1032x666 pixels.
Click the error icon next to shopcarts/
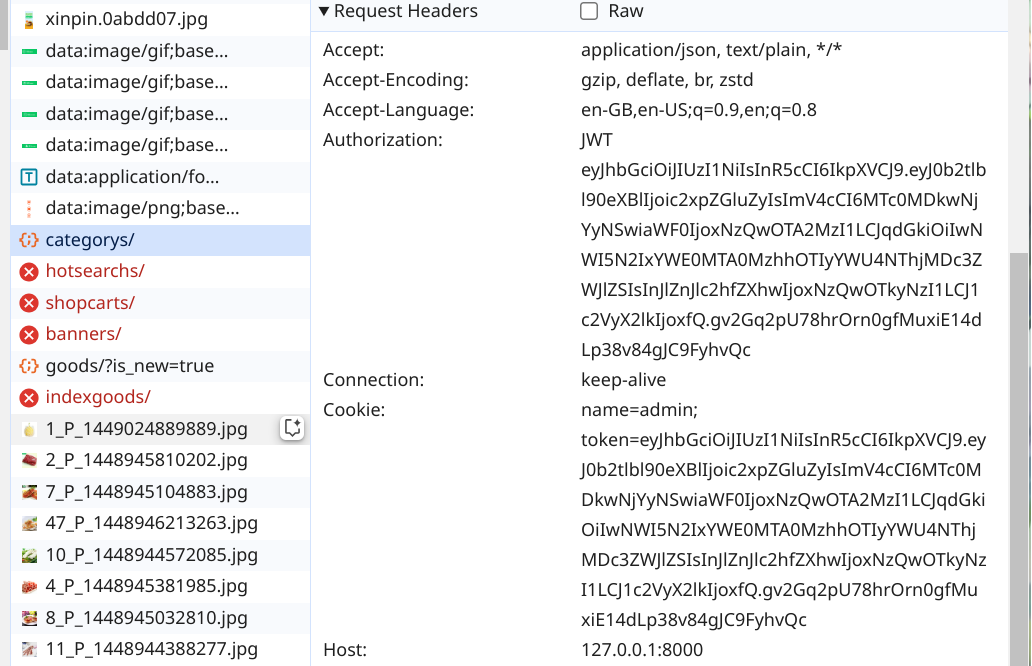(29, 303)
